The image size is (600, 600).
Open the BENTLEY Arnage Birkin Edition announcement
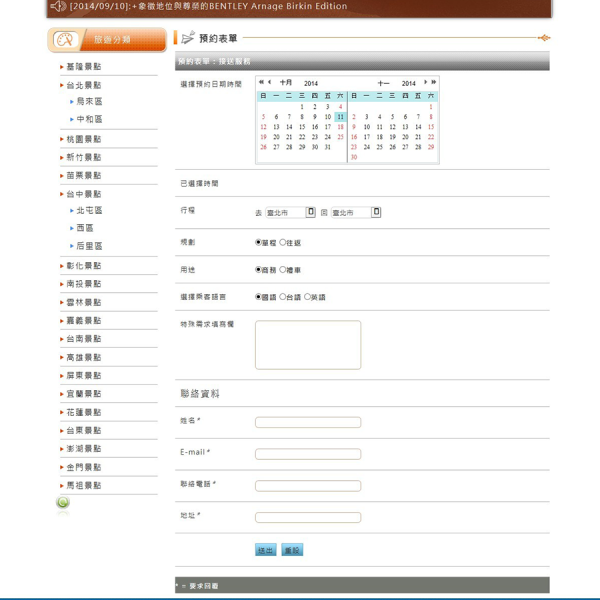[209, 6]
